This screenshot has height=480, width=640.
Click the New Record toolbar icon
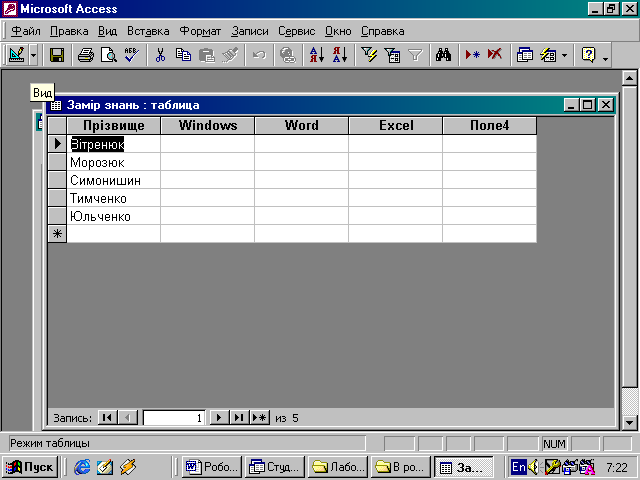(473, 55)
